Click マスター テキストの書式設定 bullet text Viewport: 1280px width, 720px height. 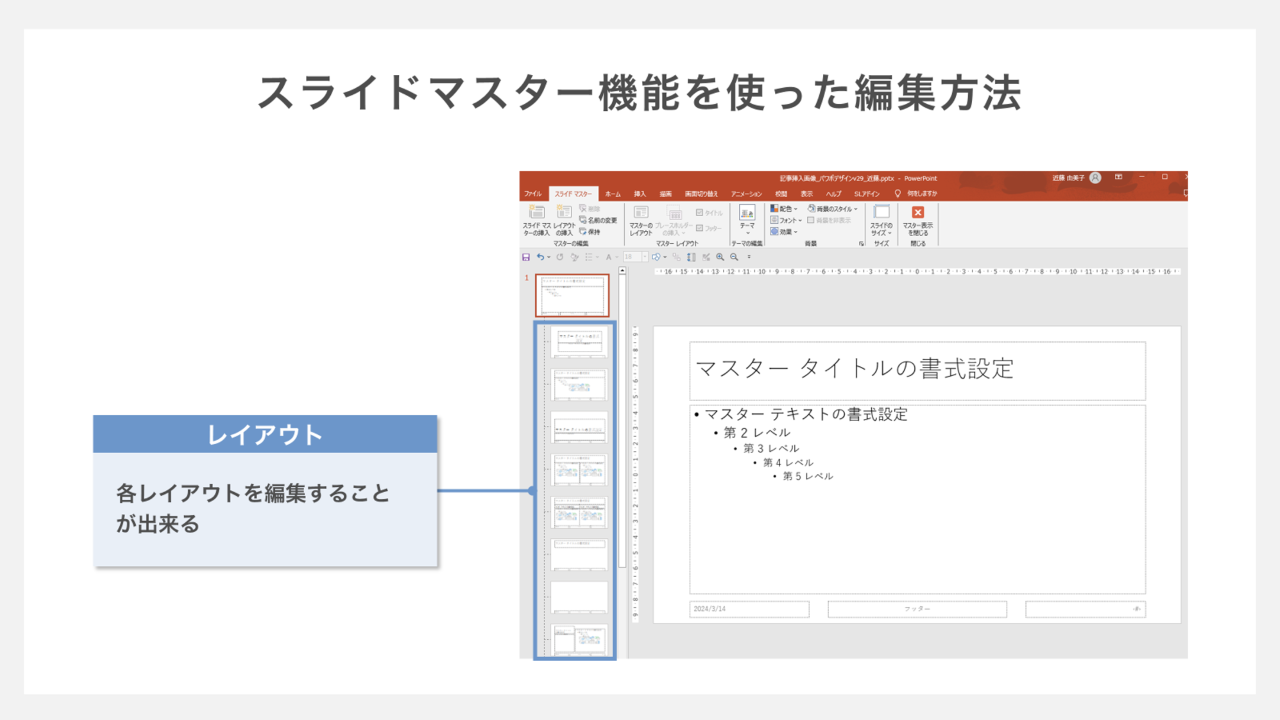pos(807,414)
